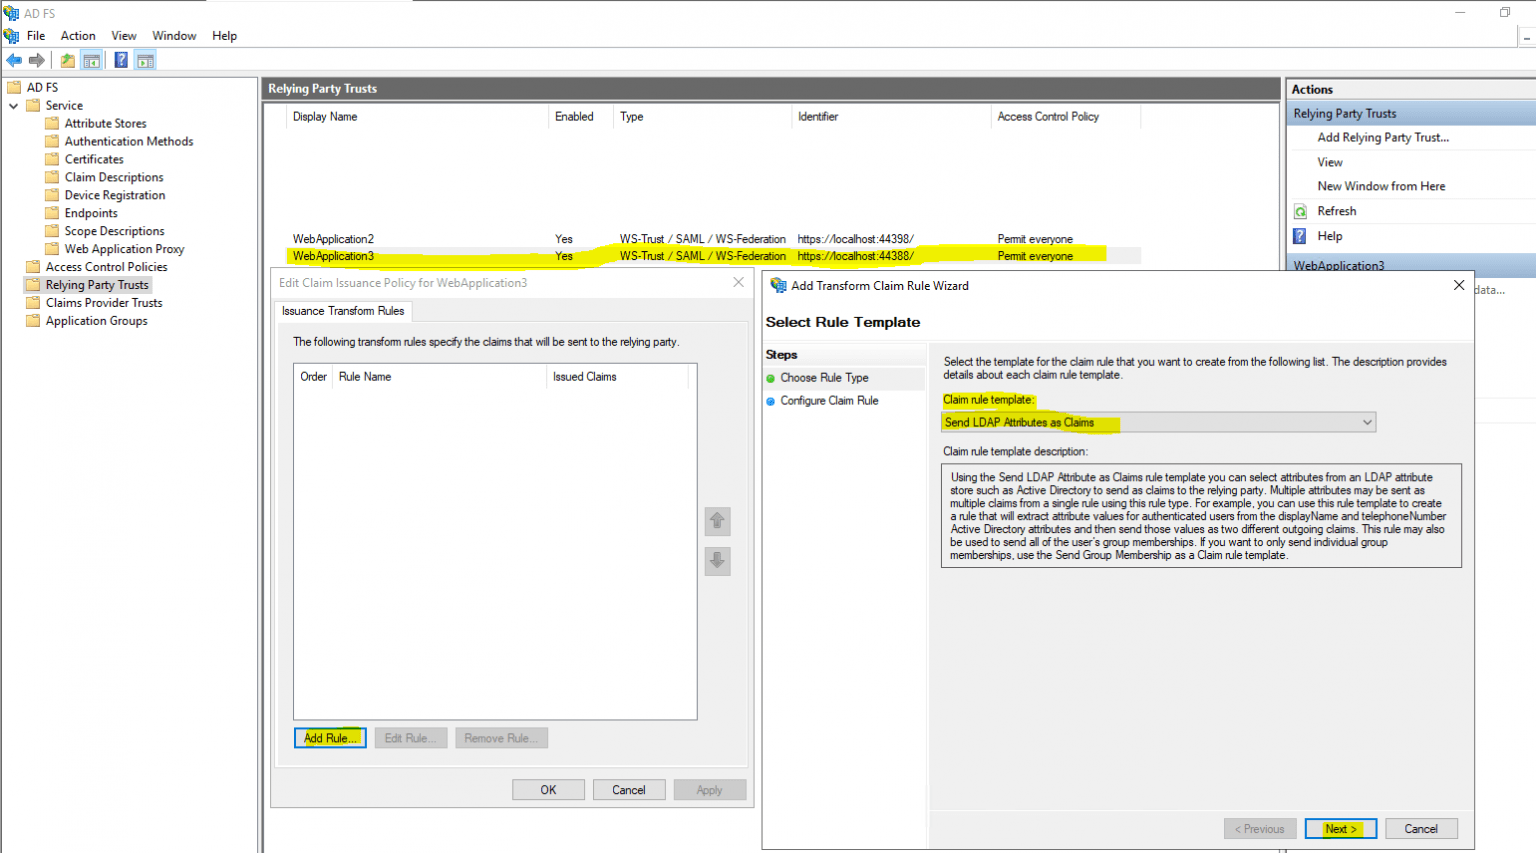The width and height of the screenshot is (1536, 853).
Task: Click the Help icon in Actions pane
Action: (x=1300, y=236)
